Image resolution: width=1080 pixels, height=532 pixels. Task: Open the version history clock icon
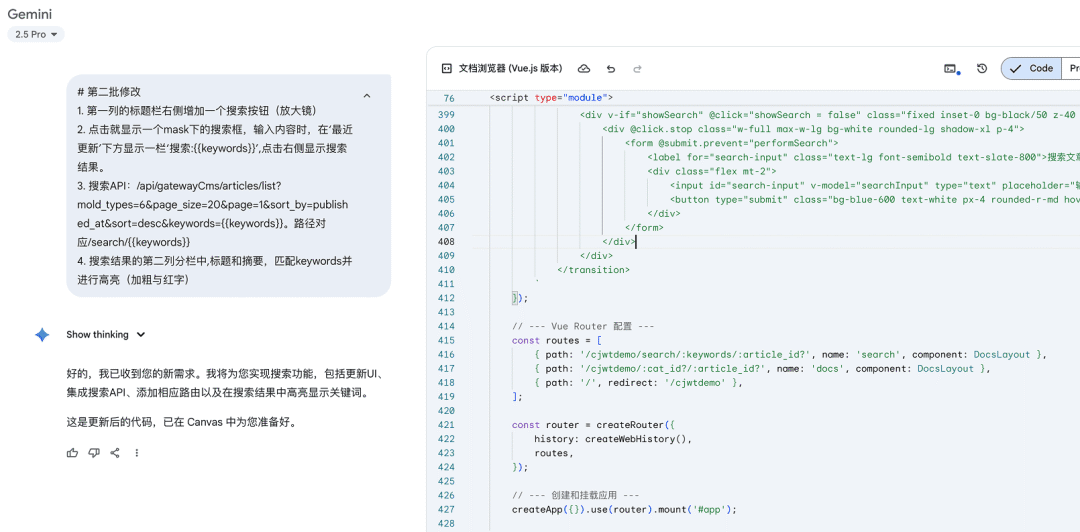tap(982, 69)
